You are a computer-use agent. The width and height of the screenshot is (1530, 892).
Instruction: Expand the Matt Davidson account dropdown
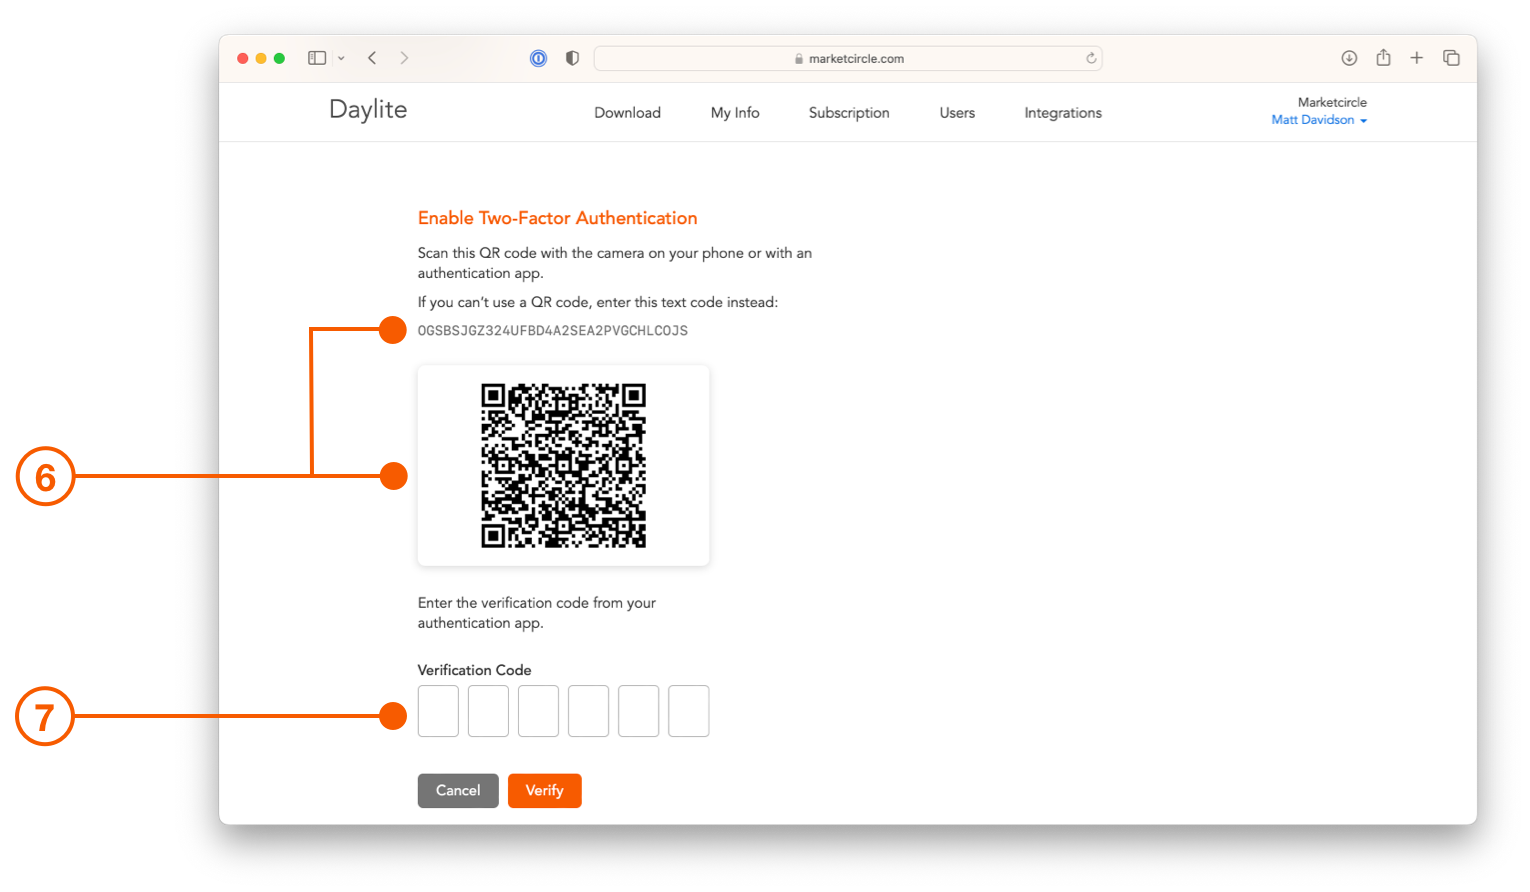click(1319, 120)
